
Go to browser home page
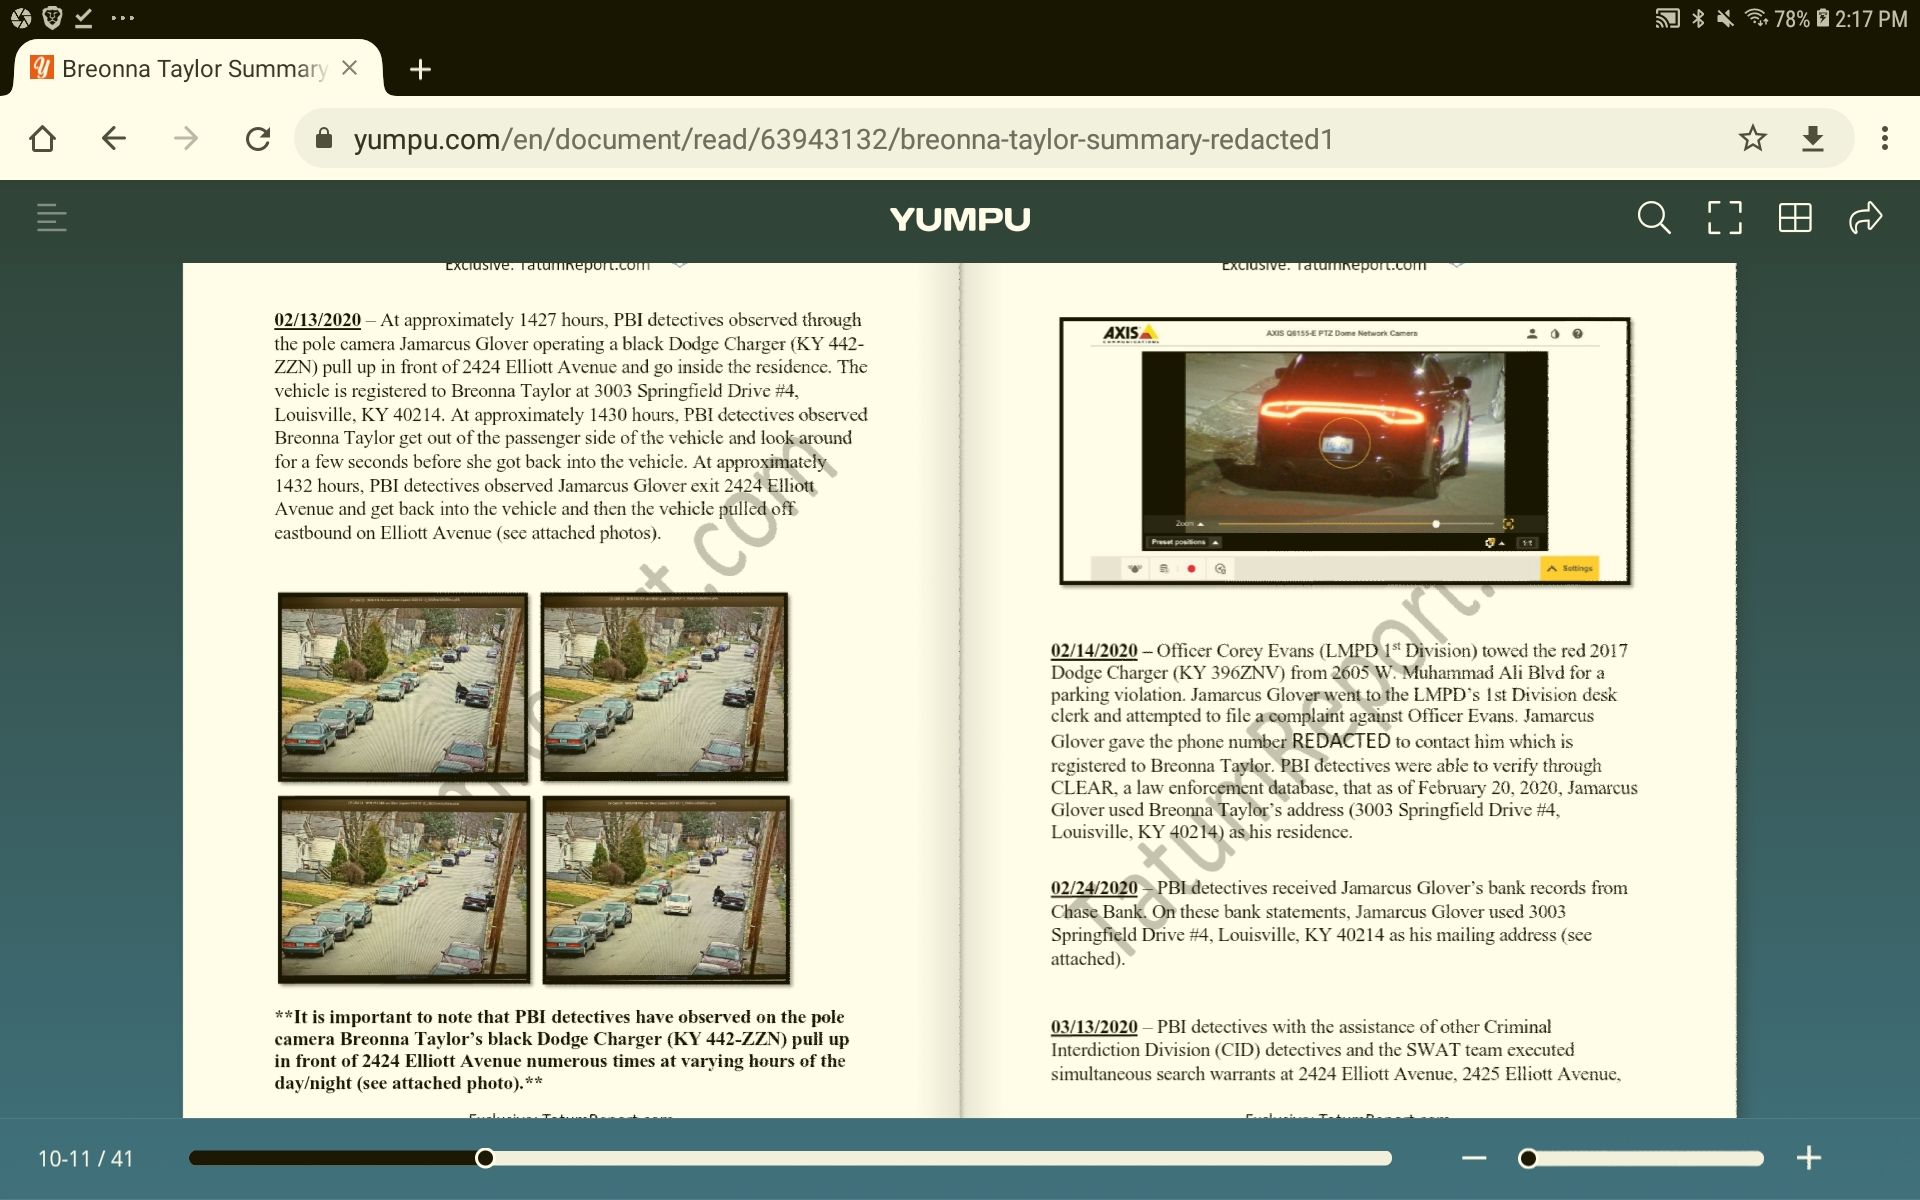[x=42, y=138]
